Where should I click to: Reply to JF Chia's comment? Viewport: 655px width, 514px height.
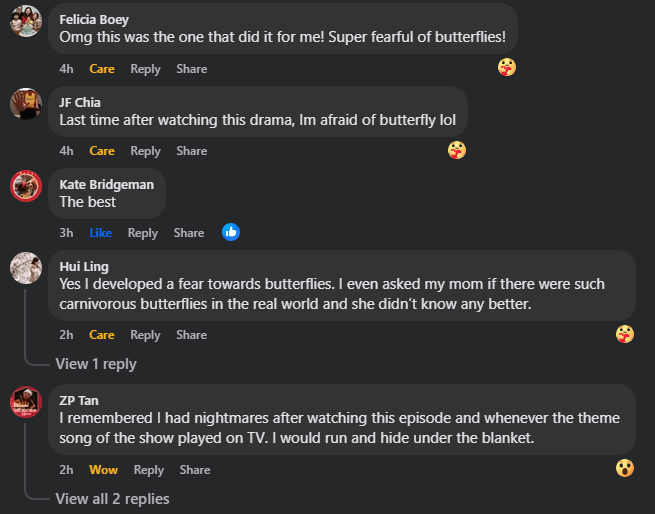point(145,151)
